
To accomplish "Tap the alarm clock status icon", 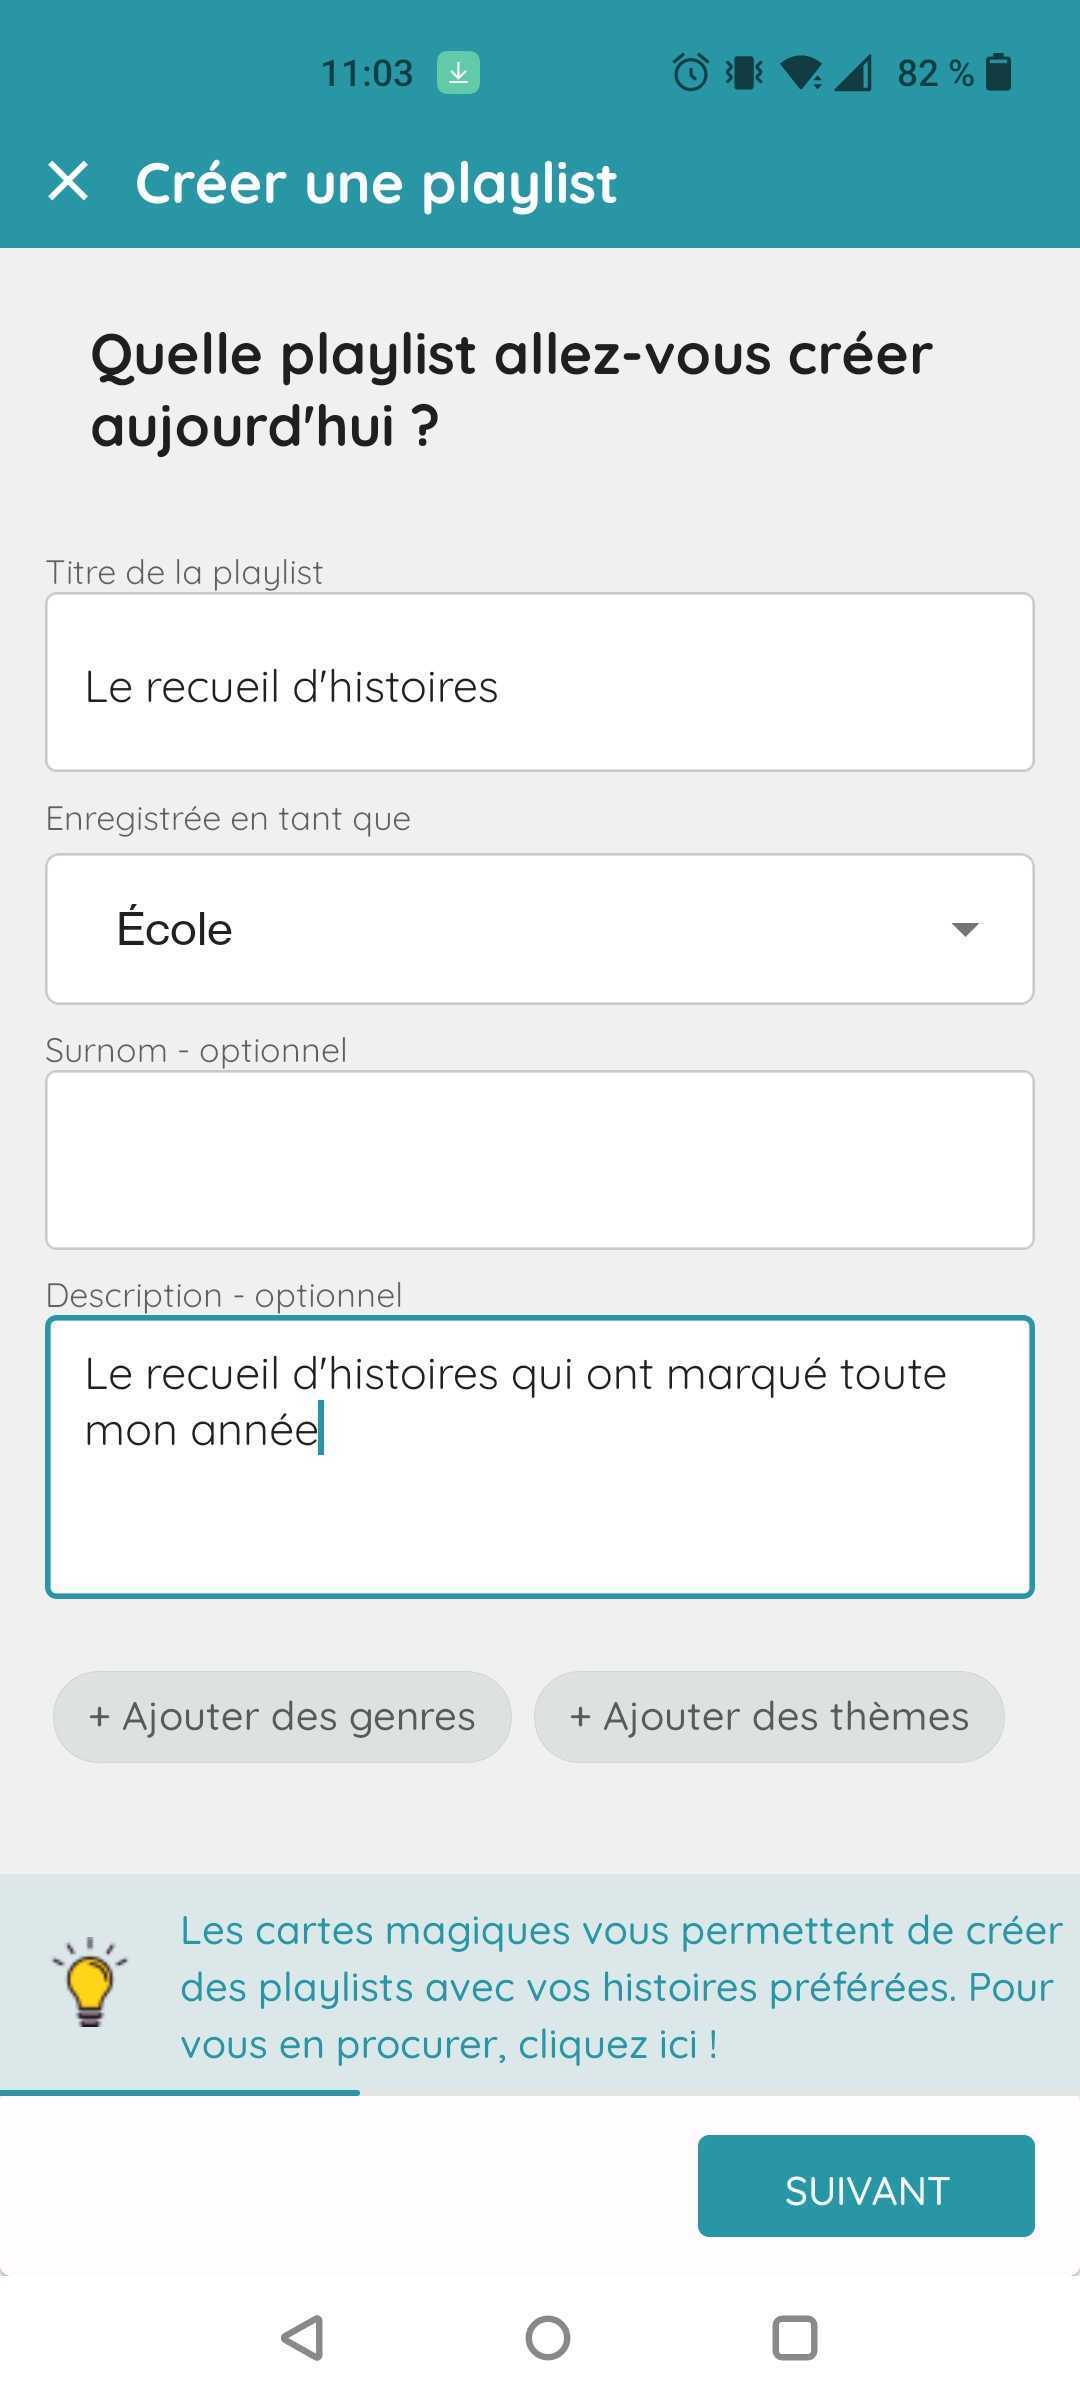I will (690, 73).
